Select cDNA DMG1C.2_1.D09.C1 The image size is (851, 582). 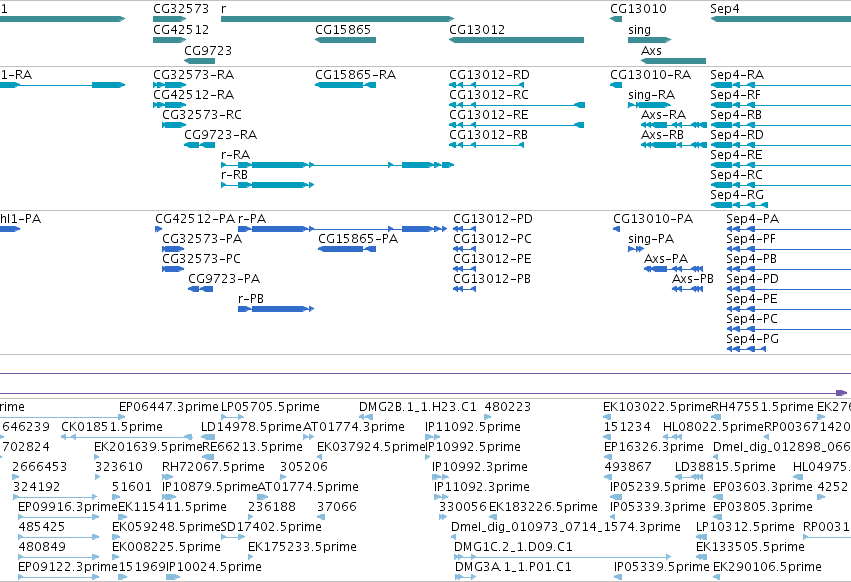[513, 547]
